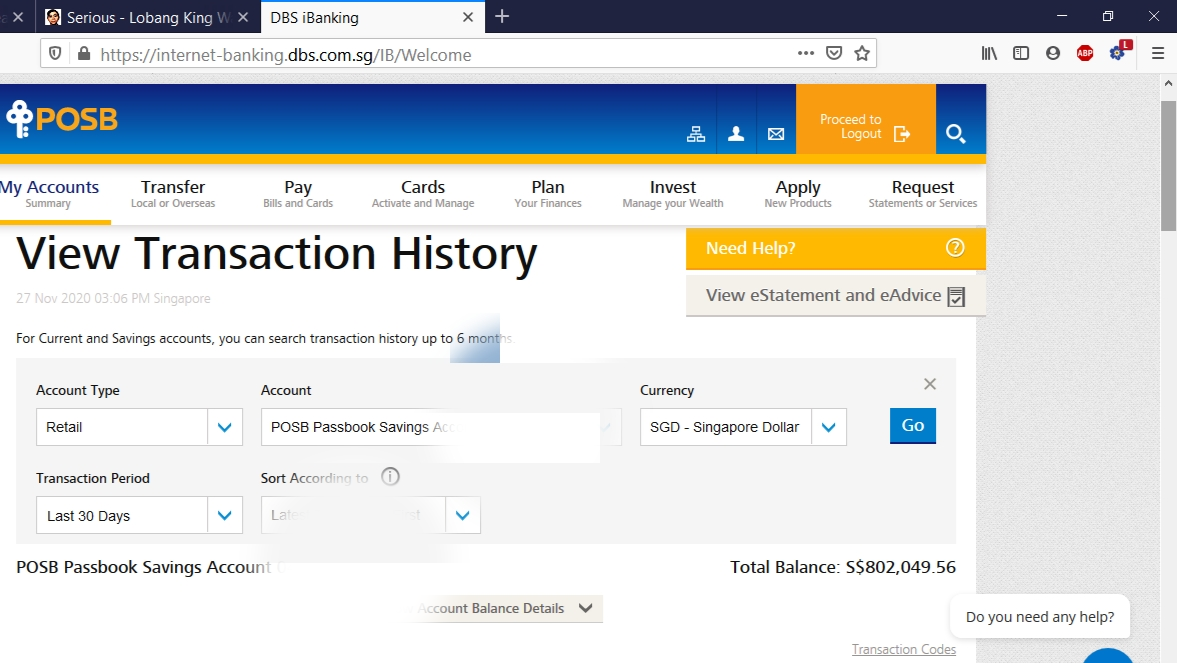Expand the Account Type dropdown
The width and height of the screenshot is (1177, 663).
tap(224, 427)
